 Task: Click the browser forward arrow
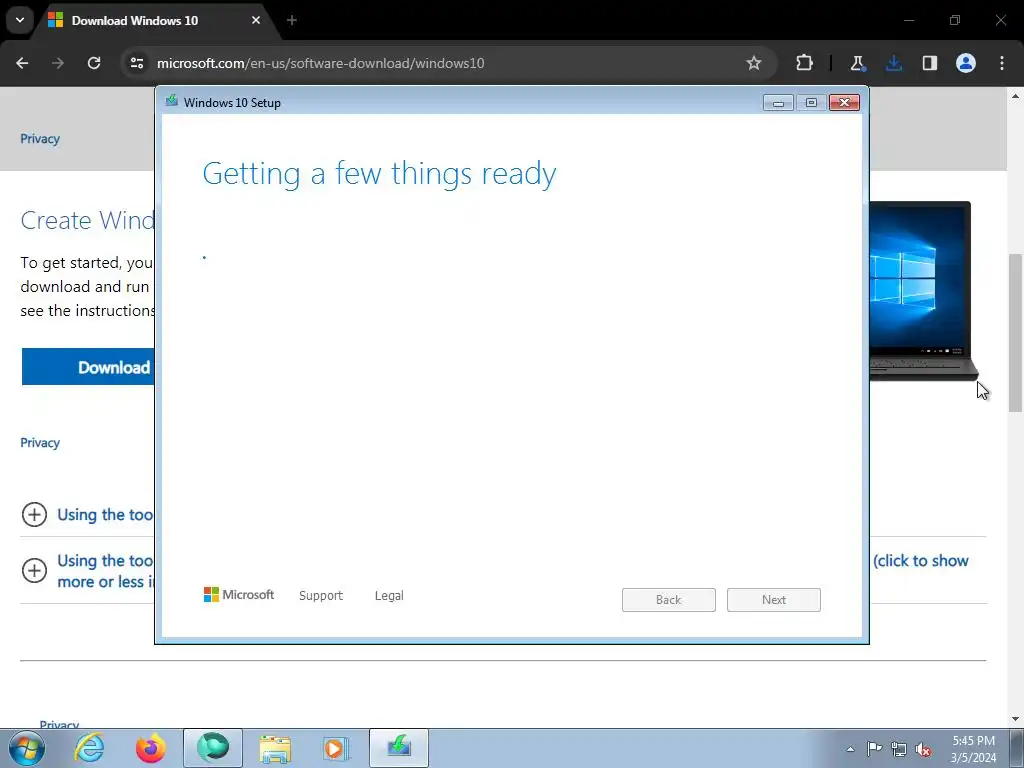tap(58, 63)
